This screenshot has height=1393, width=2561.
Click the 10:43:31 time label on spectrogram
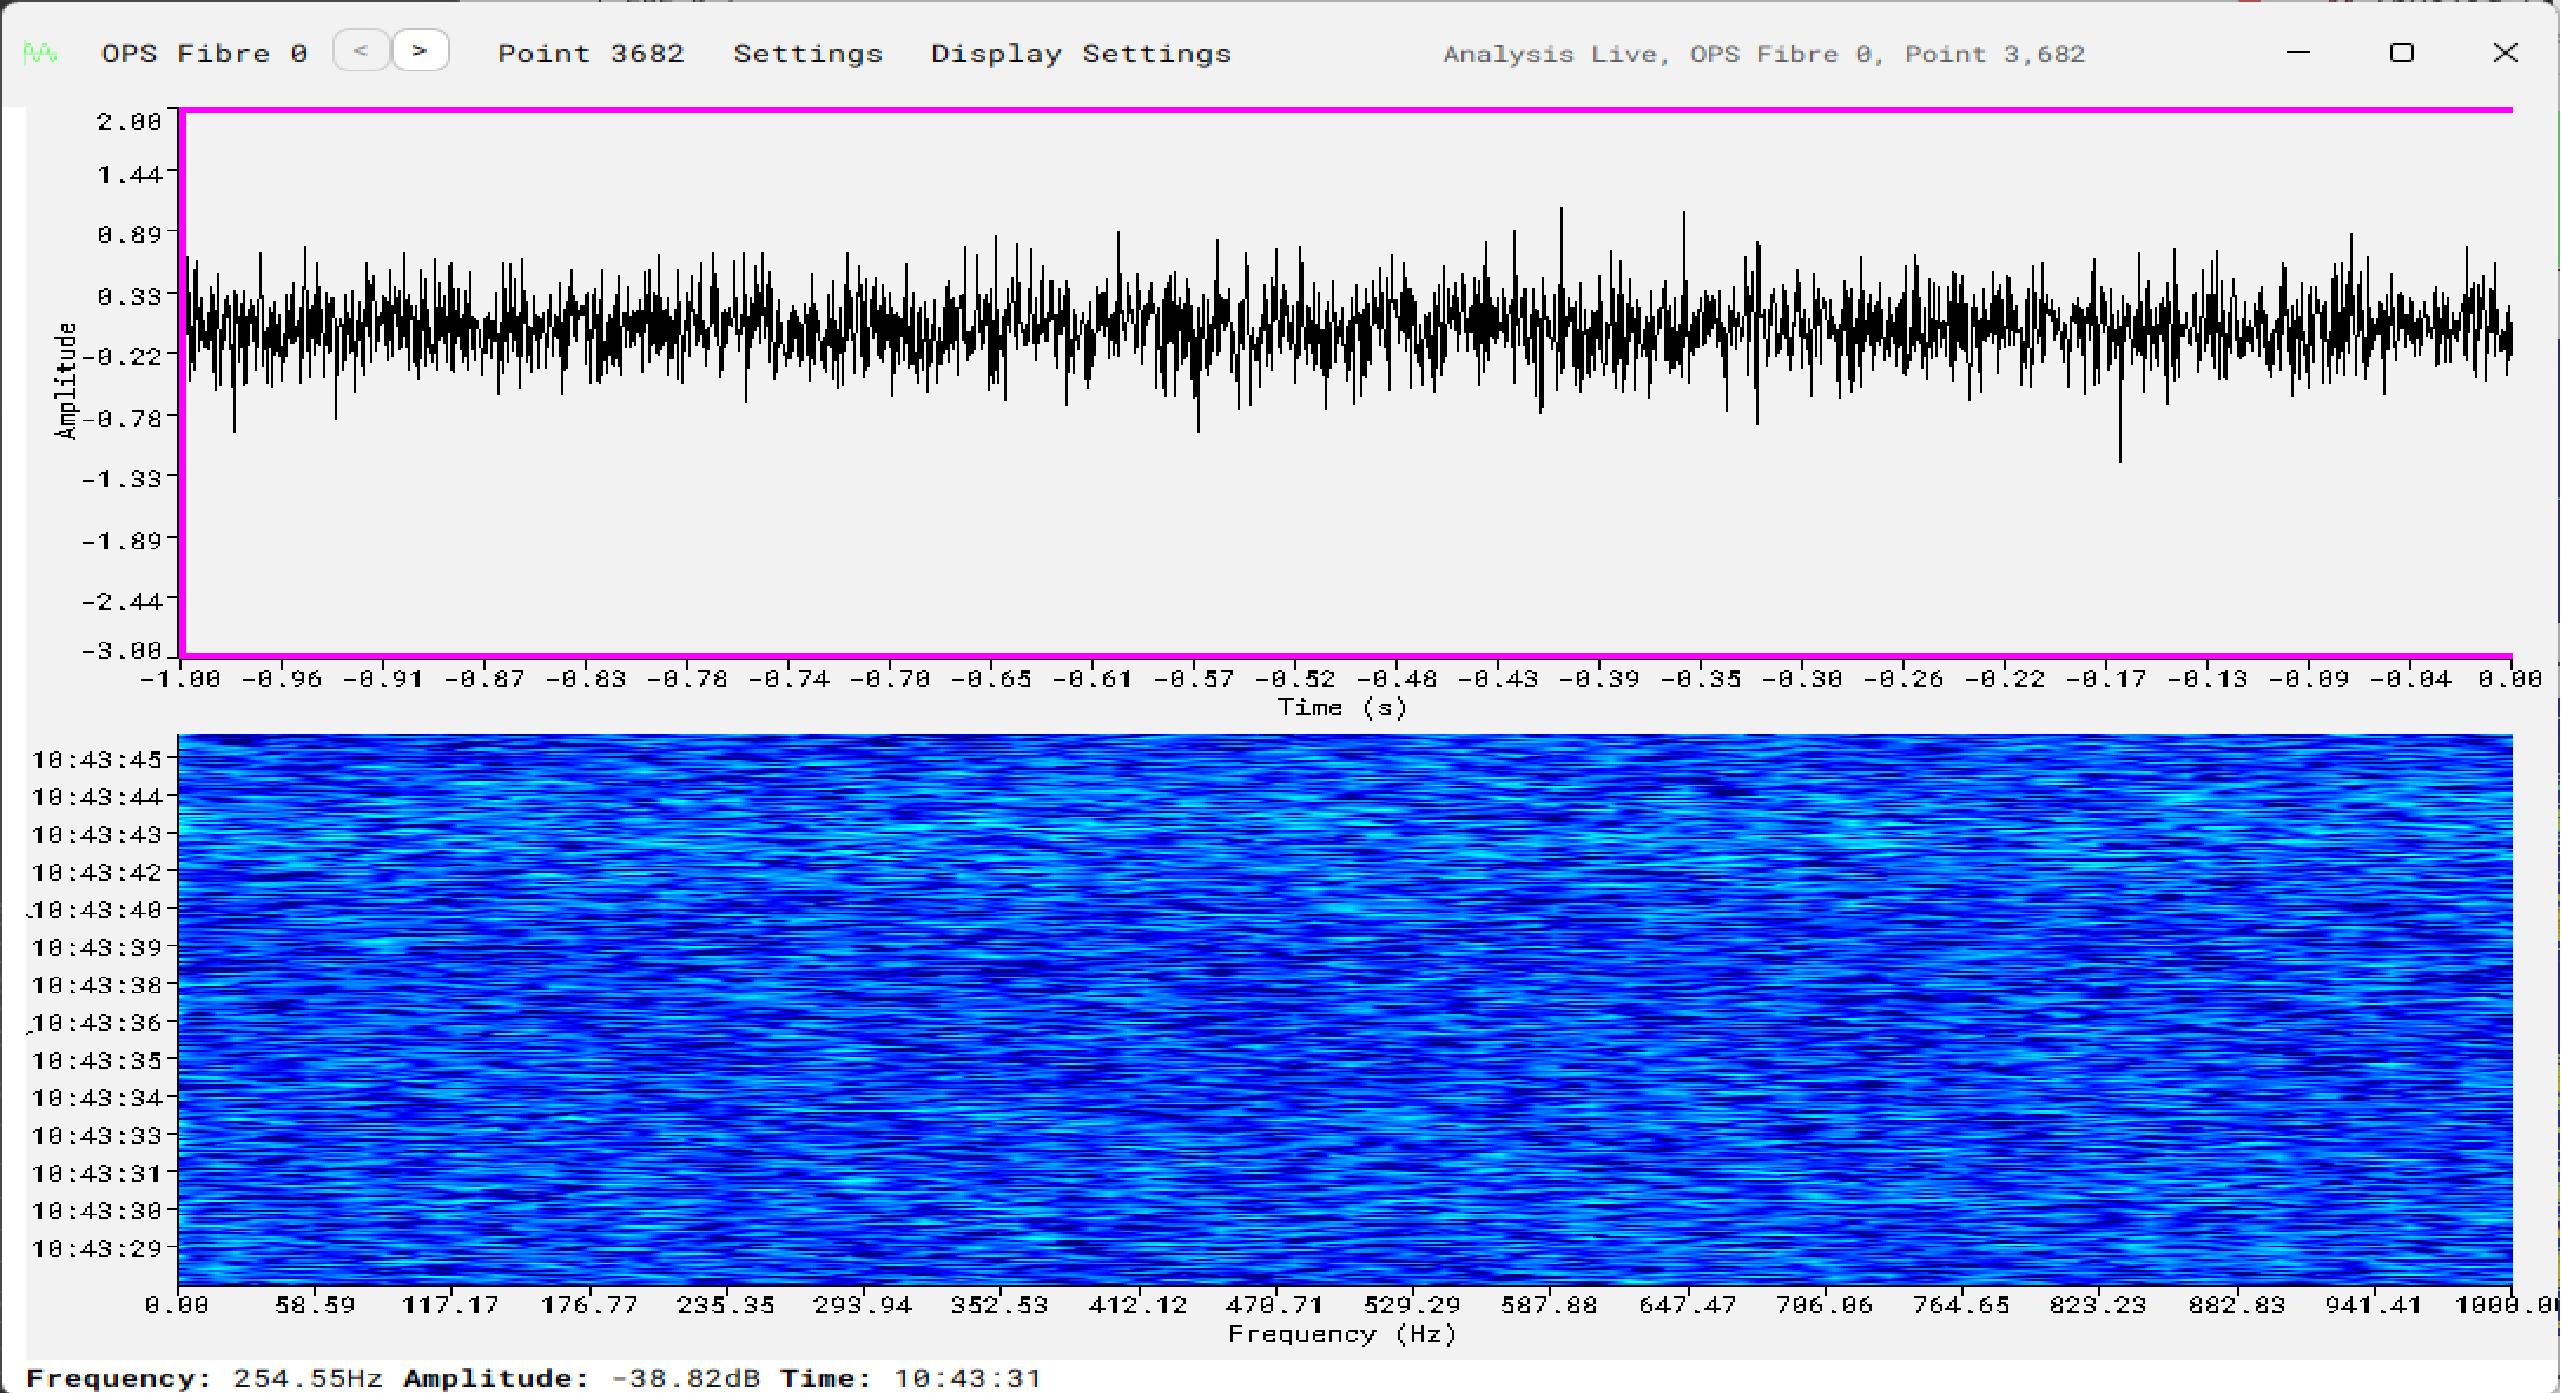coord(97,1173)
